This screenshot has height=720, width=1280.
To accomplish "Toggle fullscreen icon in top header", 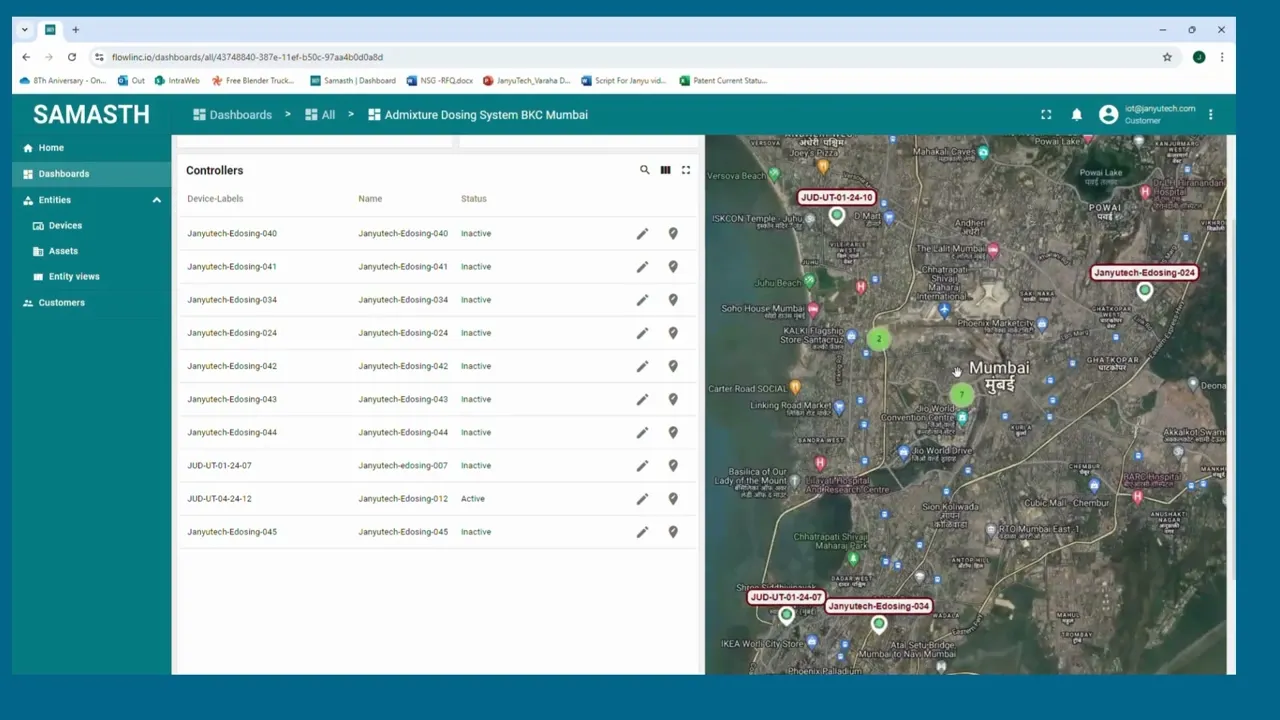I will click(1046, 115).
